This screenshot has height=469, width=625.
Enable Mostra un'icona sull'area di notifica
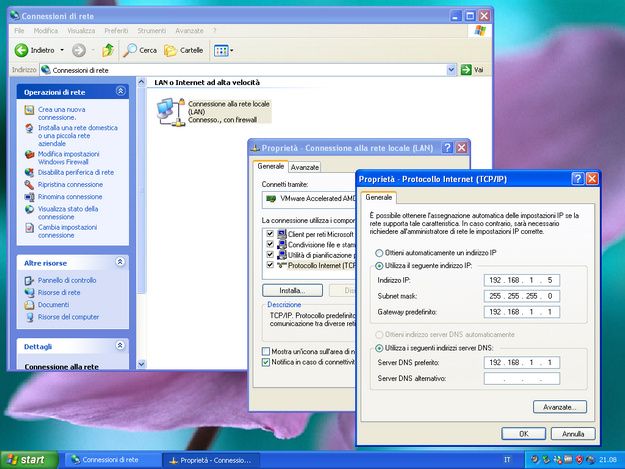click(x=266, y=351)
